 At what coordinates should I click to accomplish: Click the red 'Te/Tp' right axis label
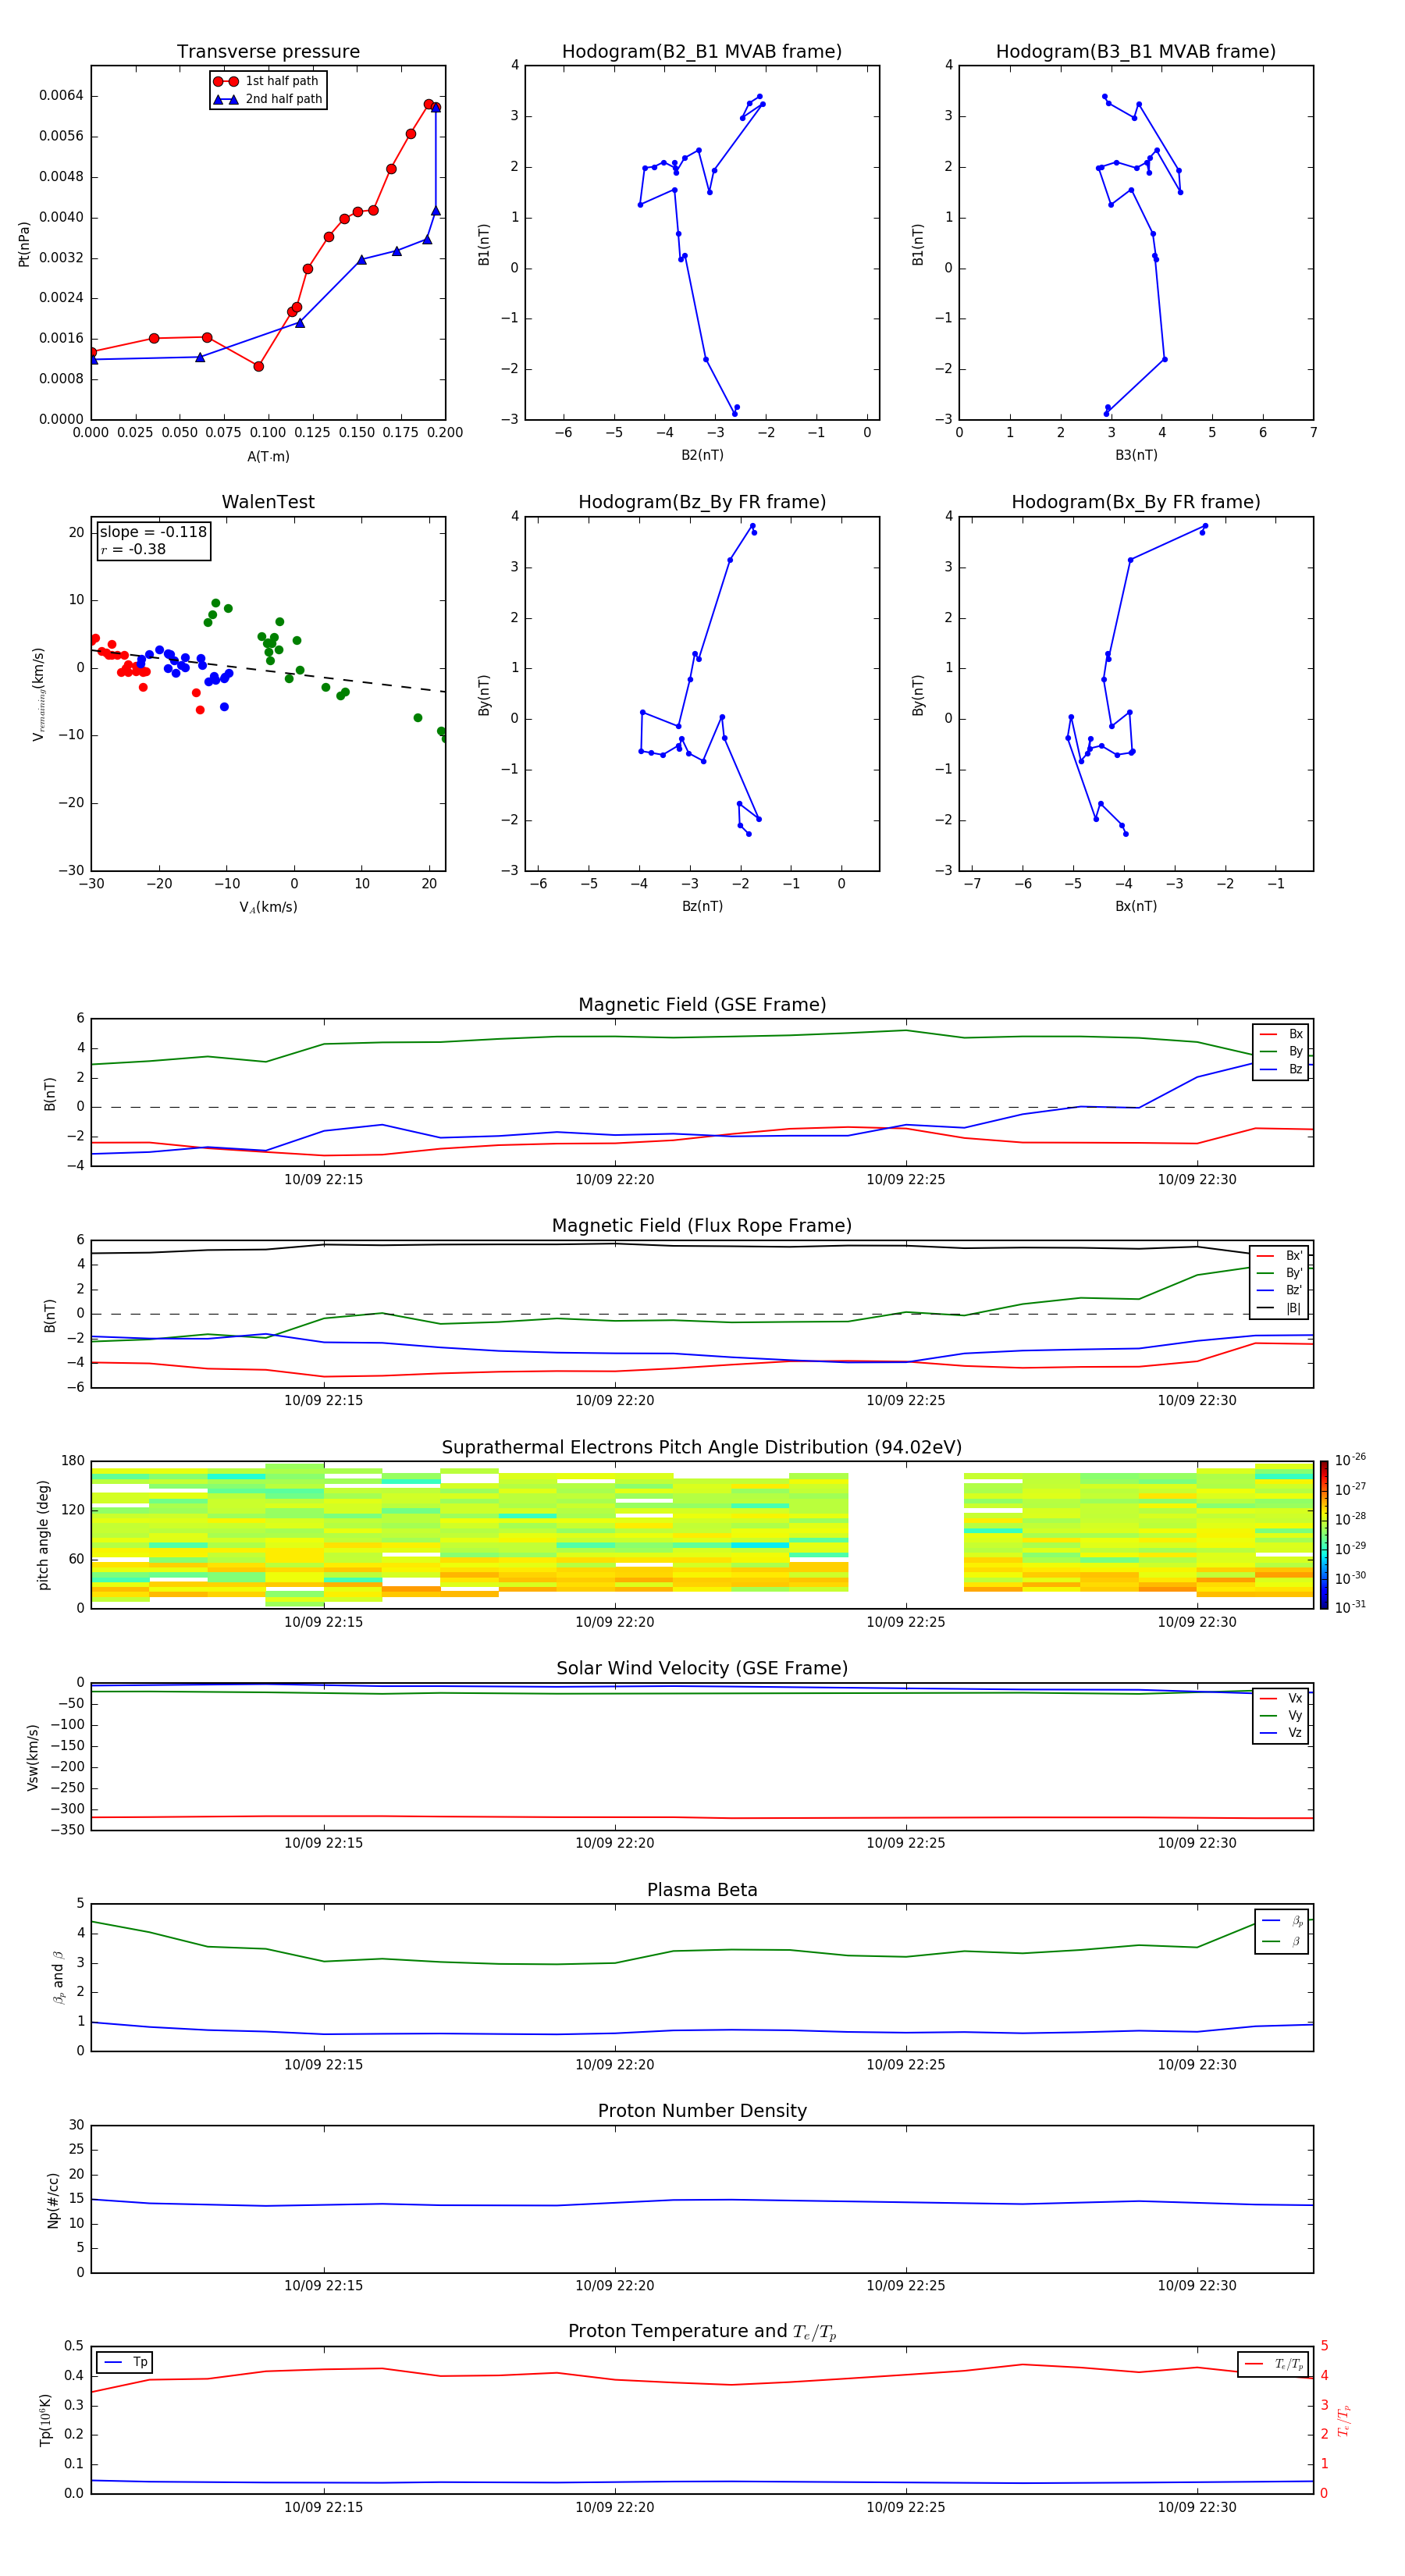pos(1343,2420)
